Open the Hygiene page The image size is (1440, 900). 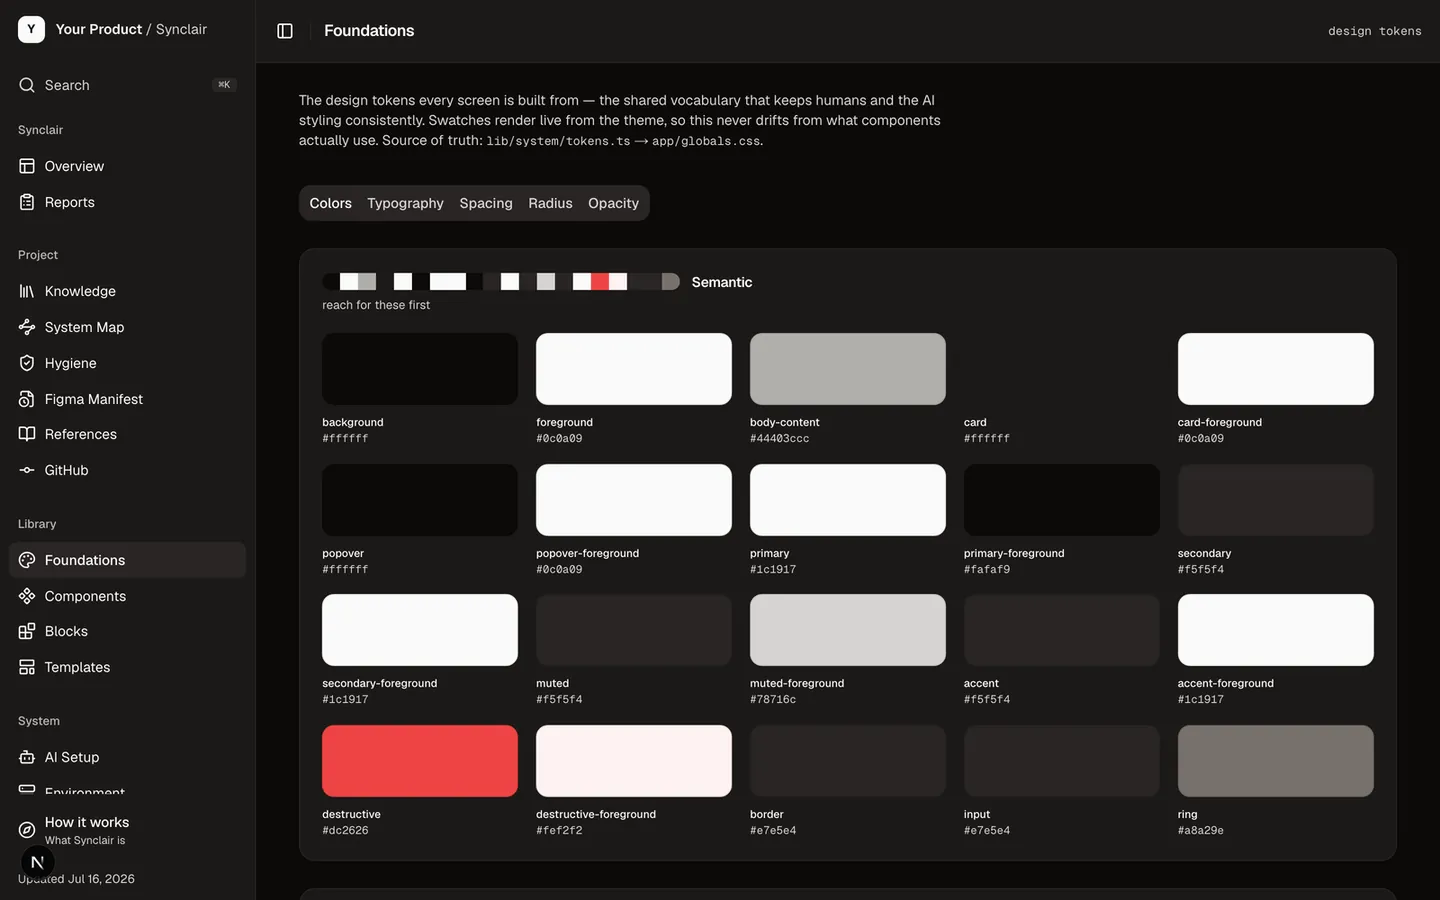click(x=127, y=363)
